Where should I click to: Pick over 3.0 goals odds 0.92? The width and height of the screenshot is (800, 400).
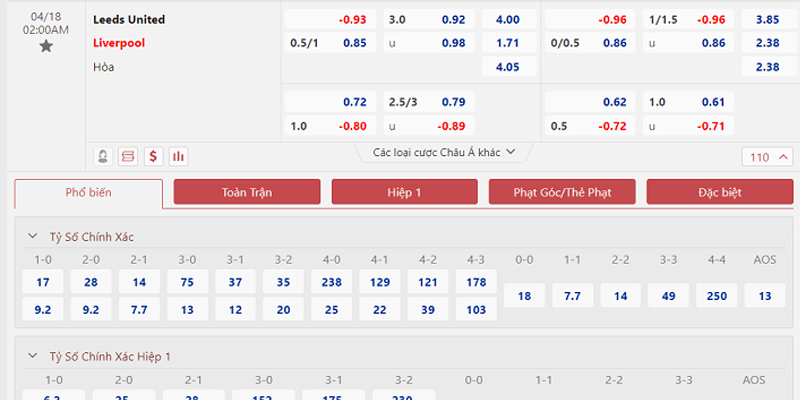click(x=429, y=19)
